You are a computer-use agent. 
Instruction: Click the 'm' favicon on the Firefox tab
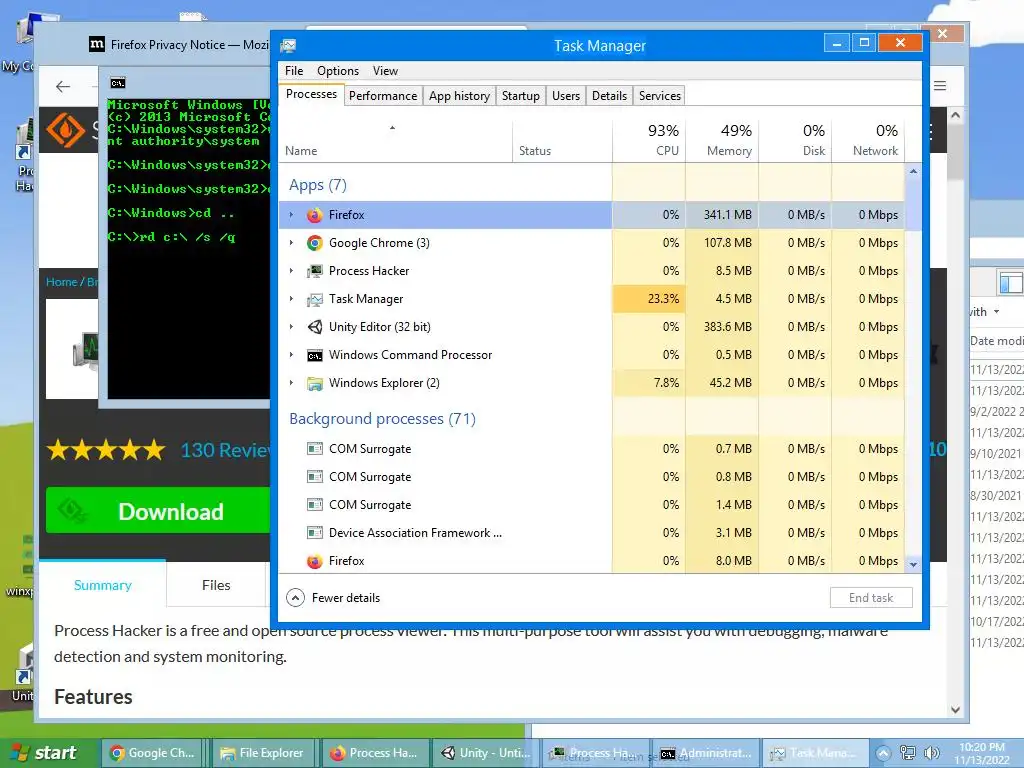97,44
